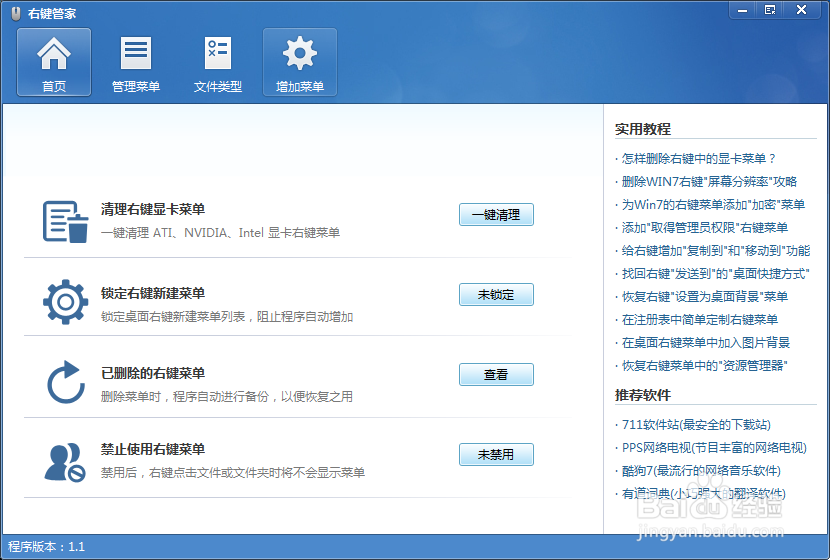The width and height of the screenshot is (830, 560).
Task: Open link 添加"取得管理员权限"右键菜单
Action: pos(705,228)
